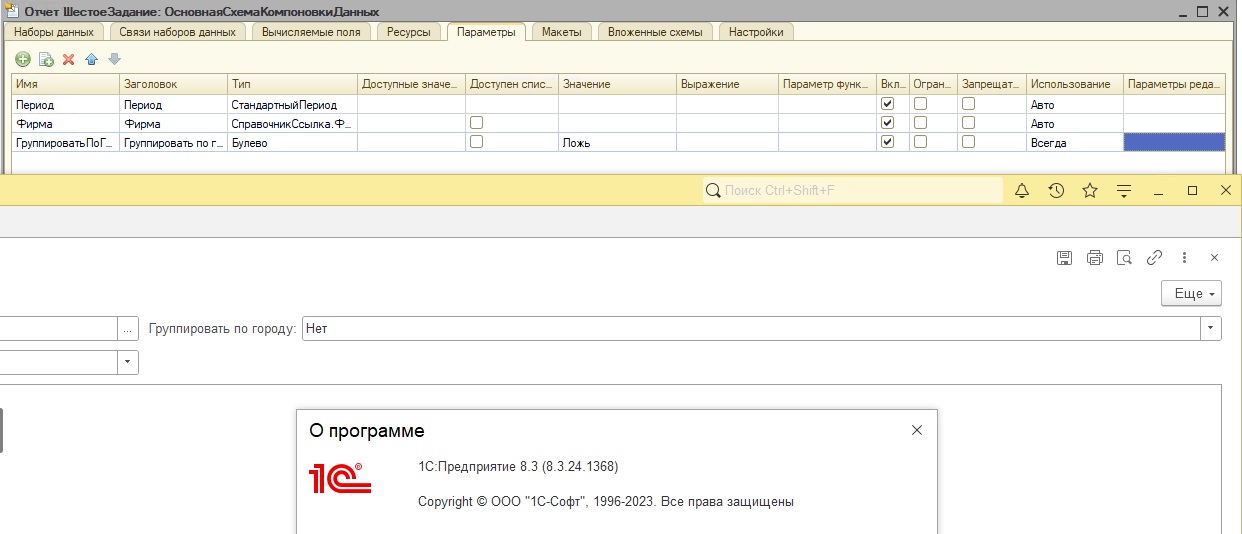Screen dimensions: 1242x534
Task: Move parameter up with blue arrow icon
Action: click(91, 59)
